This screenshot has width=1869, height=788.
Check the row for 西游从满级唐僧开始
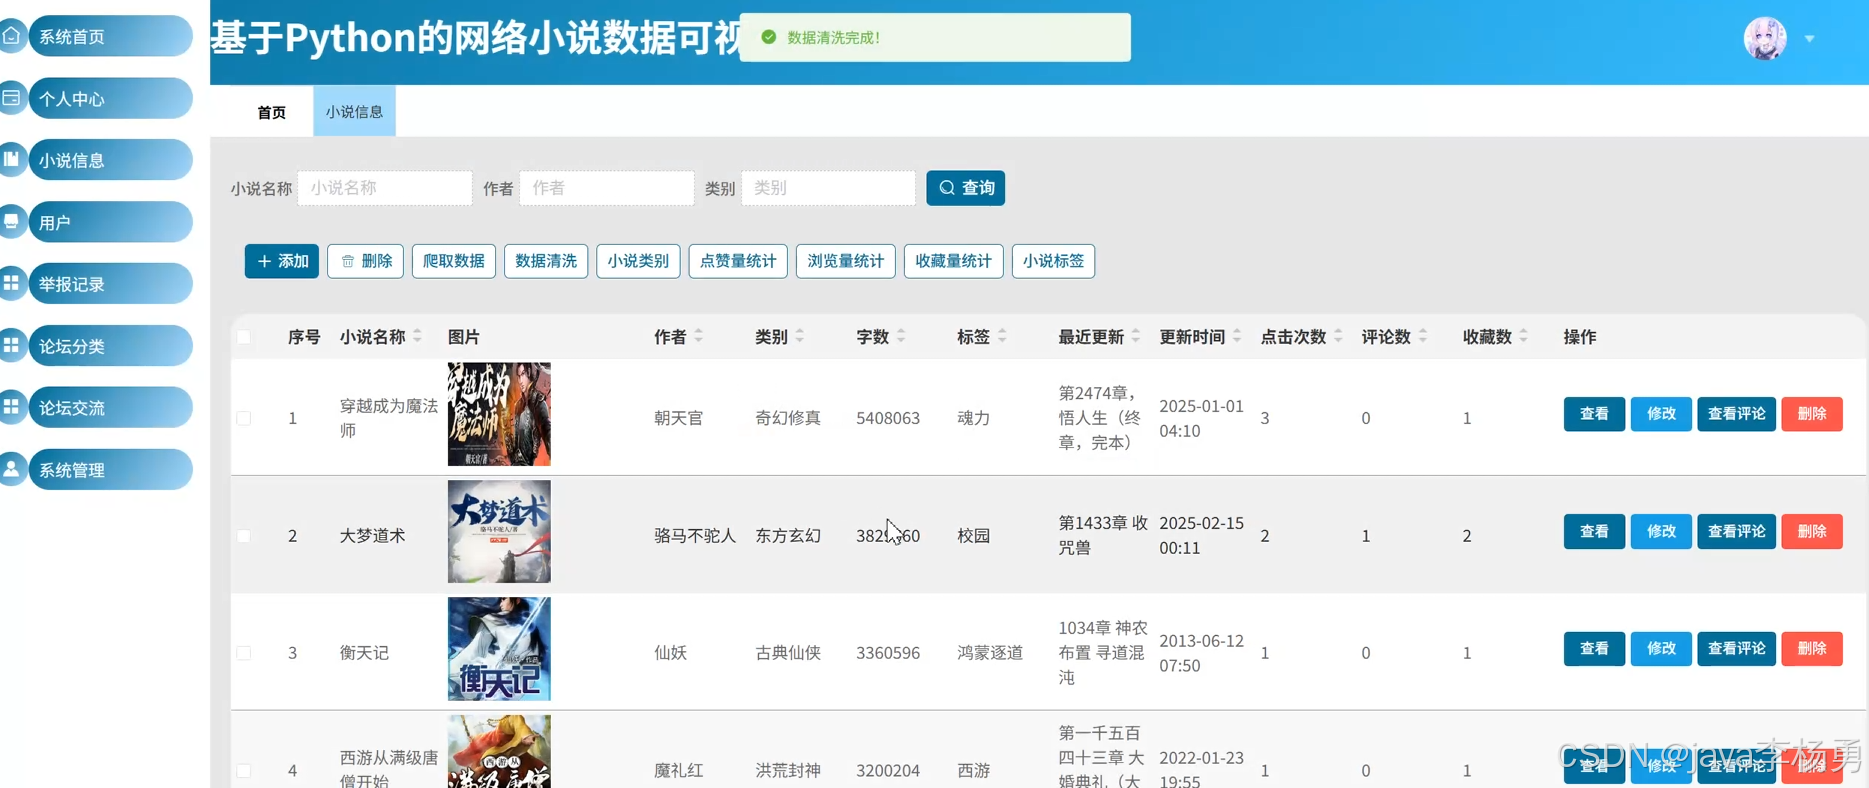pos(244,770)
